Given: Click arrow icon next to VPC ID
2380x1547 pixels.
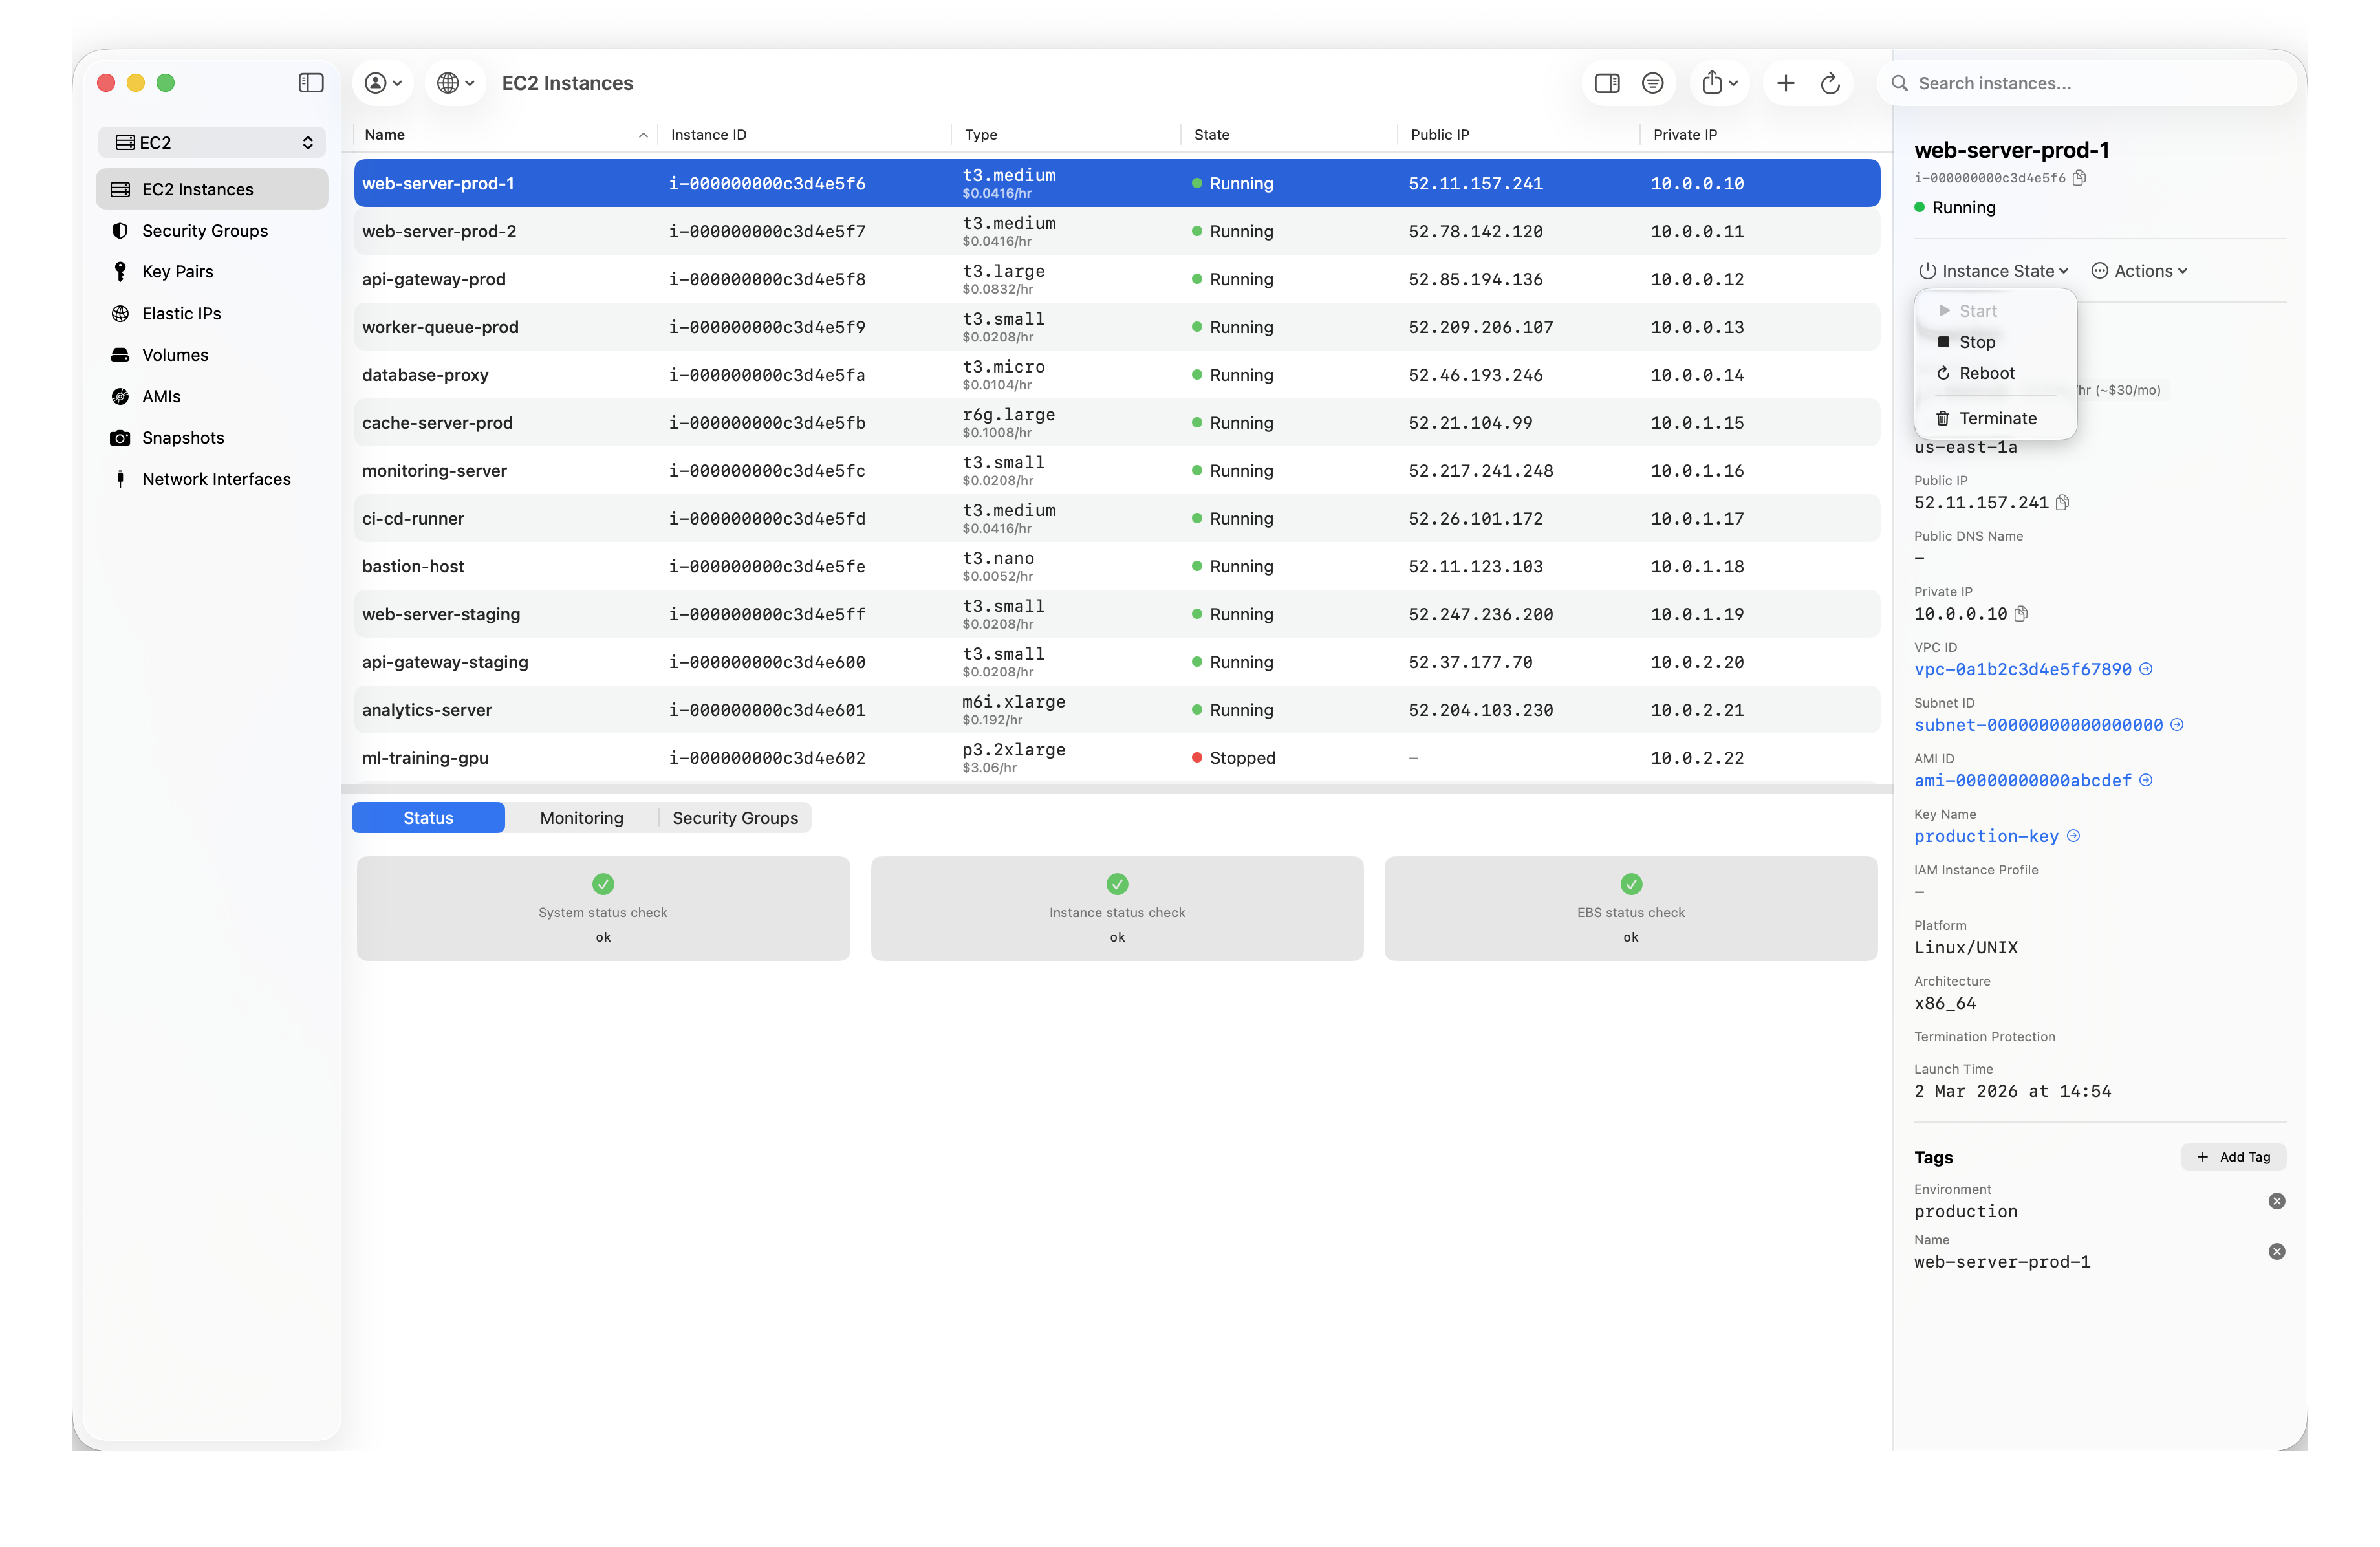Looking at the screenshot, I should pyautogui.click(x=2146, y=669).
